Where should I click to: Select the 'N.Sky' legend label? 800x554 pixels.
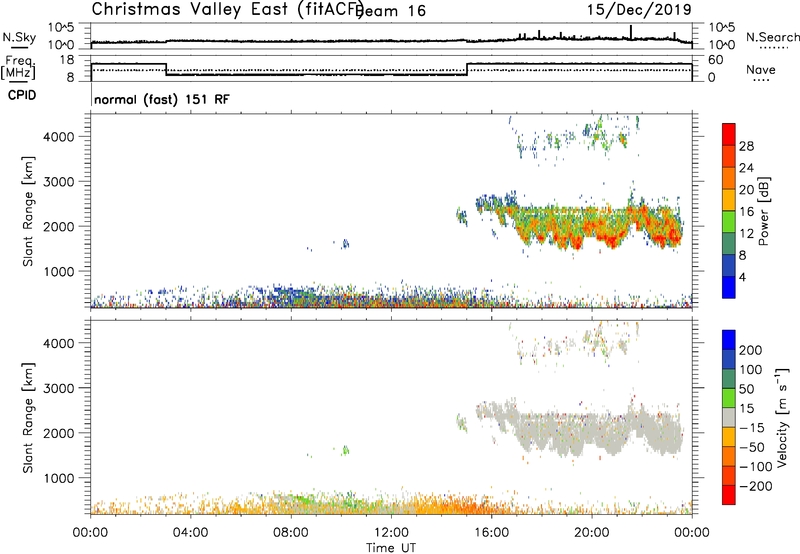(x=19, y=37)
